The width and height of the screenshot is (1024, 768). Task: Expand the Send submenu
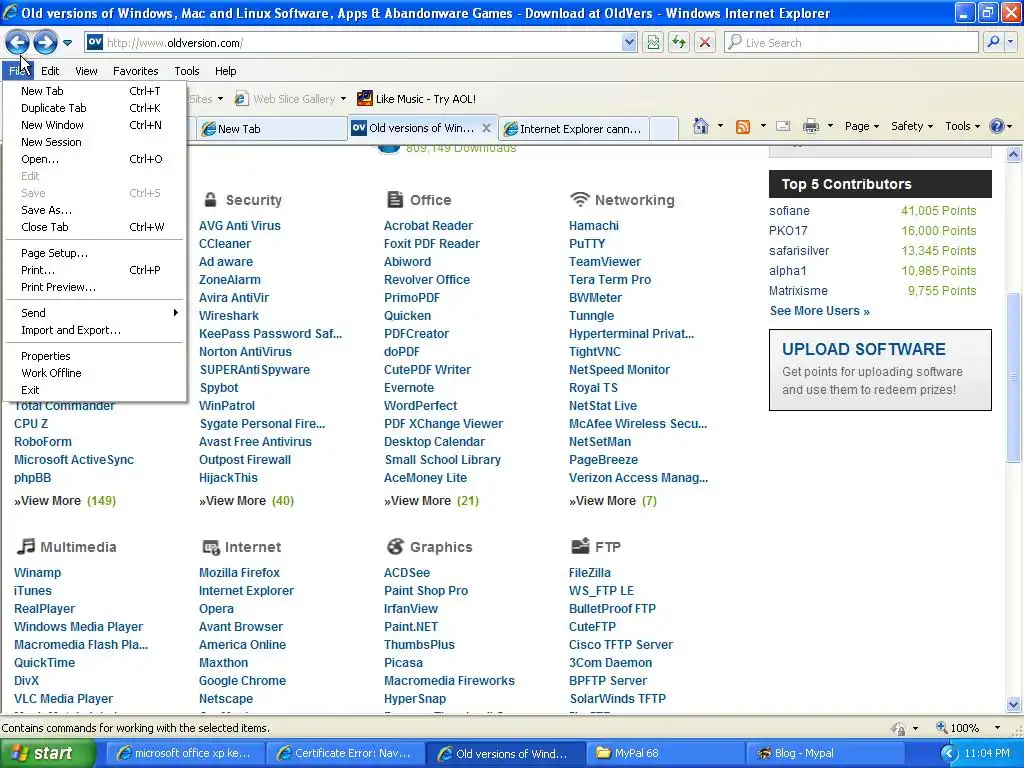pos(94,313)
